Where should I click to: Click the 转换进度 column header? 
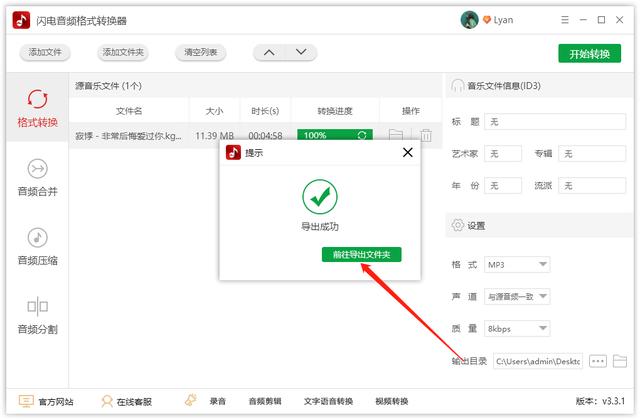[x=335, y=111]
